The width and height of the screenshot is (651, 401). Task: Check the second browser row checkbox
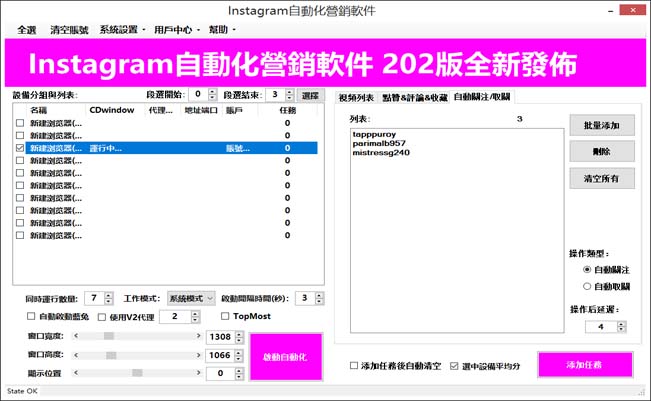click(20, 135)
